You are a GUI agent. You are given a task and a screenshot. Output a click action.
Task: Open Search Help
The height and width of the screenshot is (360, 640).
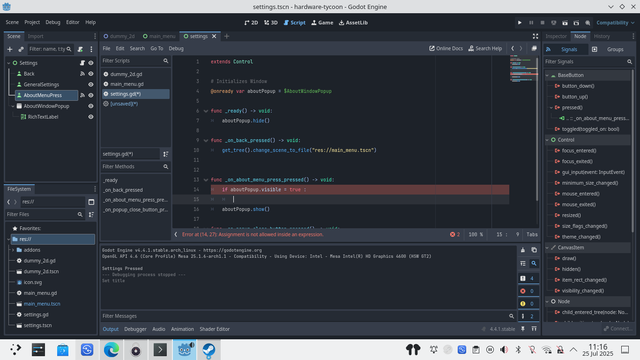[485, 49]
